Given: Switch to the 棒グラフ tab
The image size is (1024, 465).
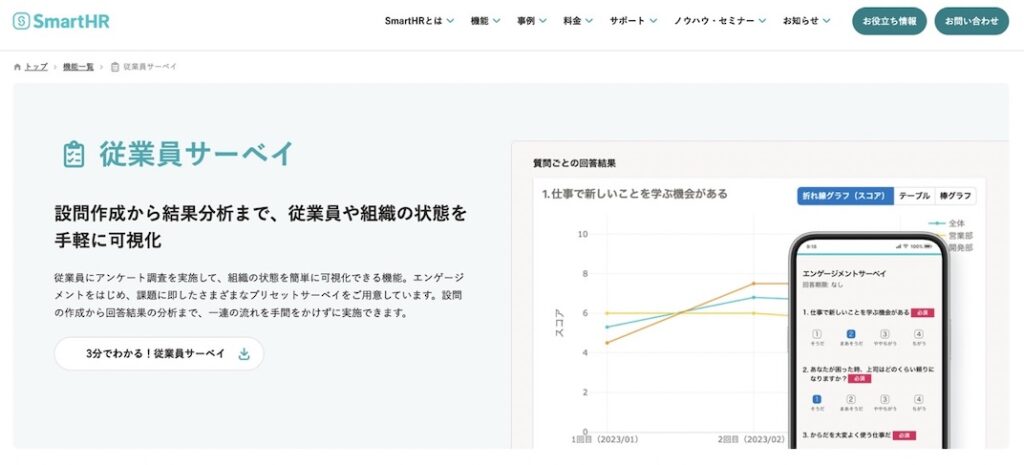Looking at the screenshot, I should (954, 196).
